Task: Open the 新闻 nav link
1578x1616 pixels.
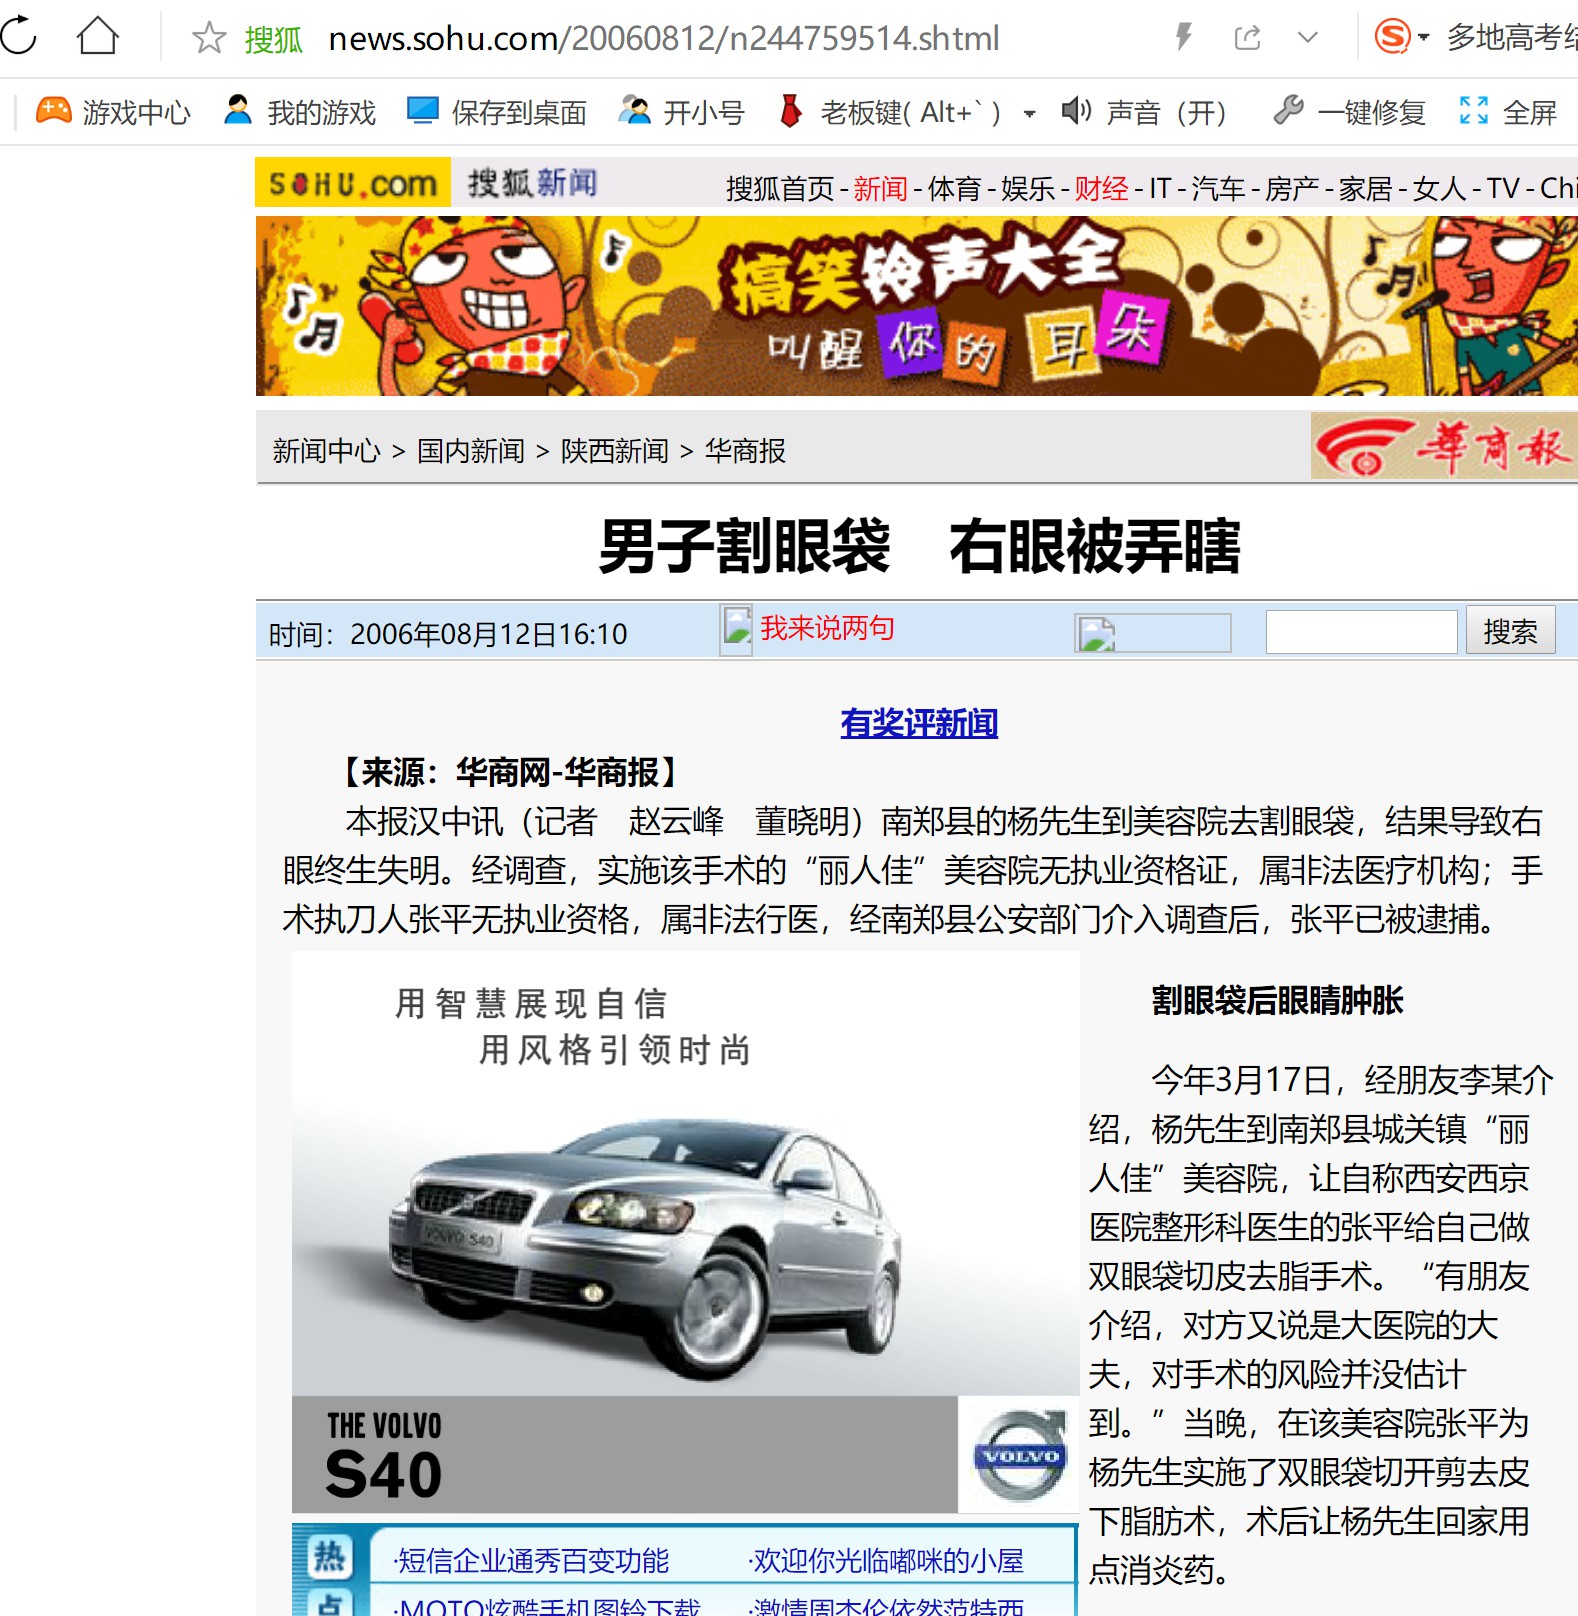Action: point(880,188)
